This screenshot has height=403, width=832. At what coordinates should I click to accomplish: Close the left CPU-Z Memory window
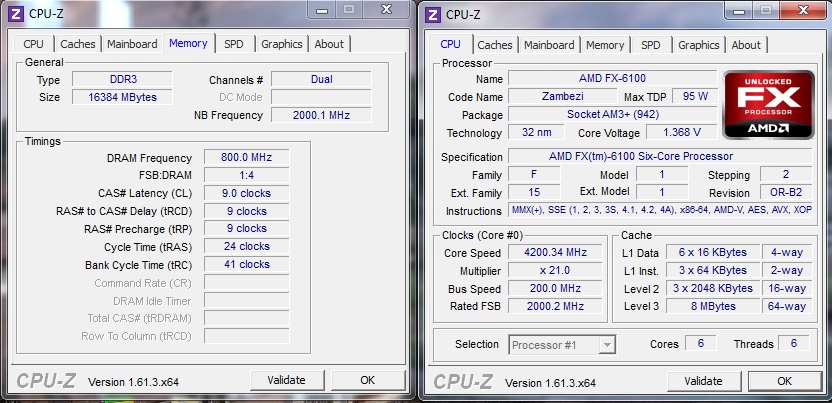[387, 10]
